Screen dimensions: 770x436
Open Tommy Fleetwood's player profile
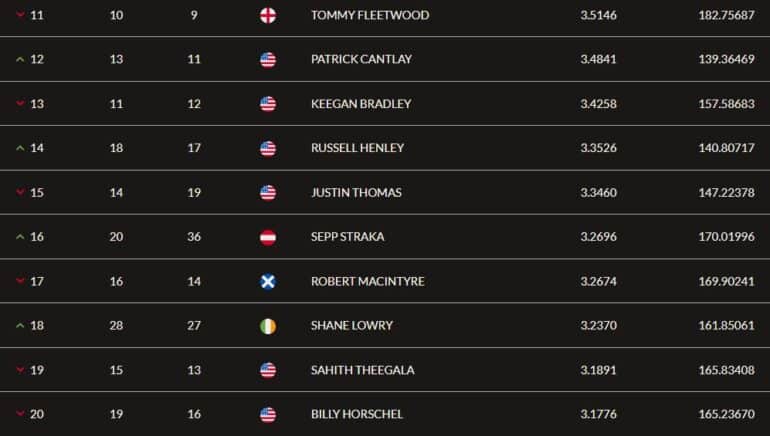tap(370, 15)
